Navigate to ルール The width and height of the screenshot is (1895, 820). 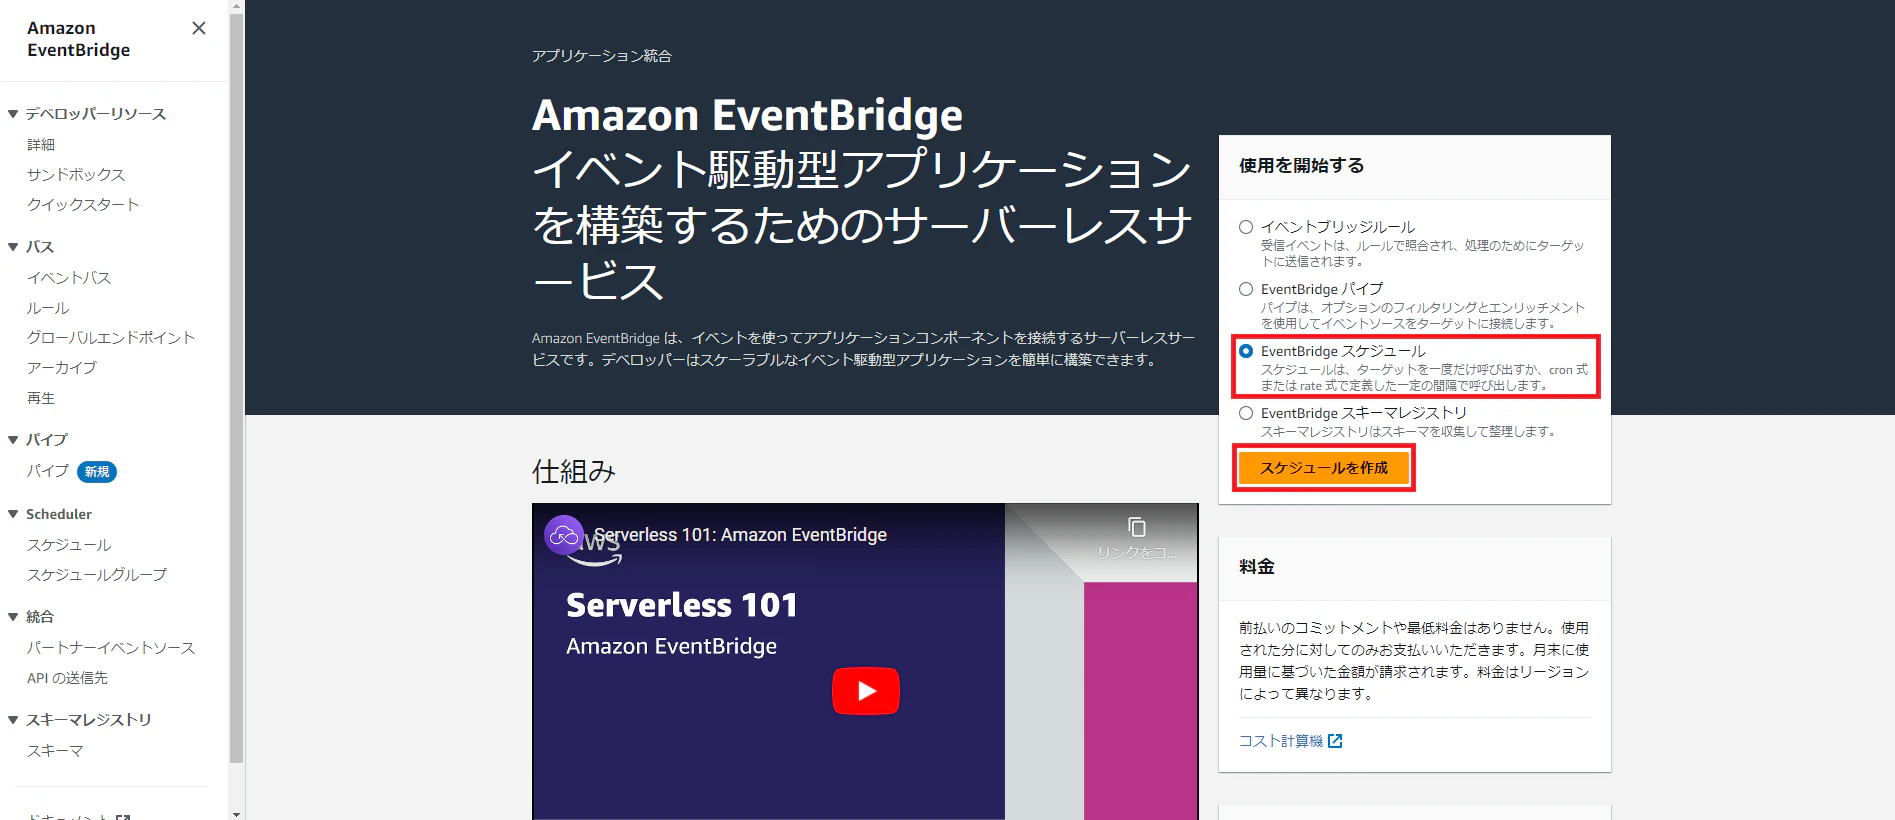pyautogui.click(x=48, y=308)
